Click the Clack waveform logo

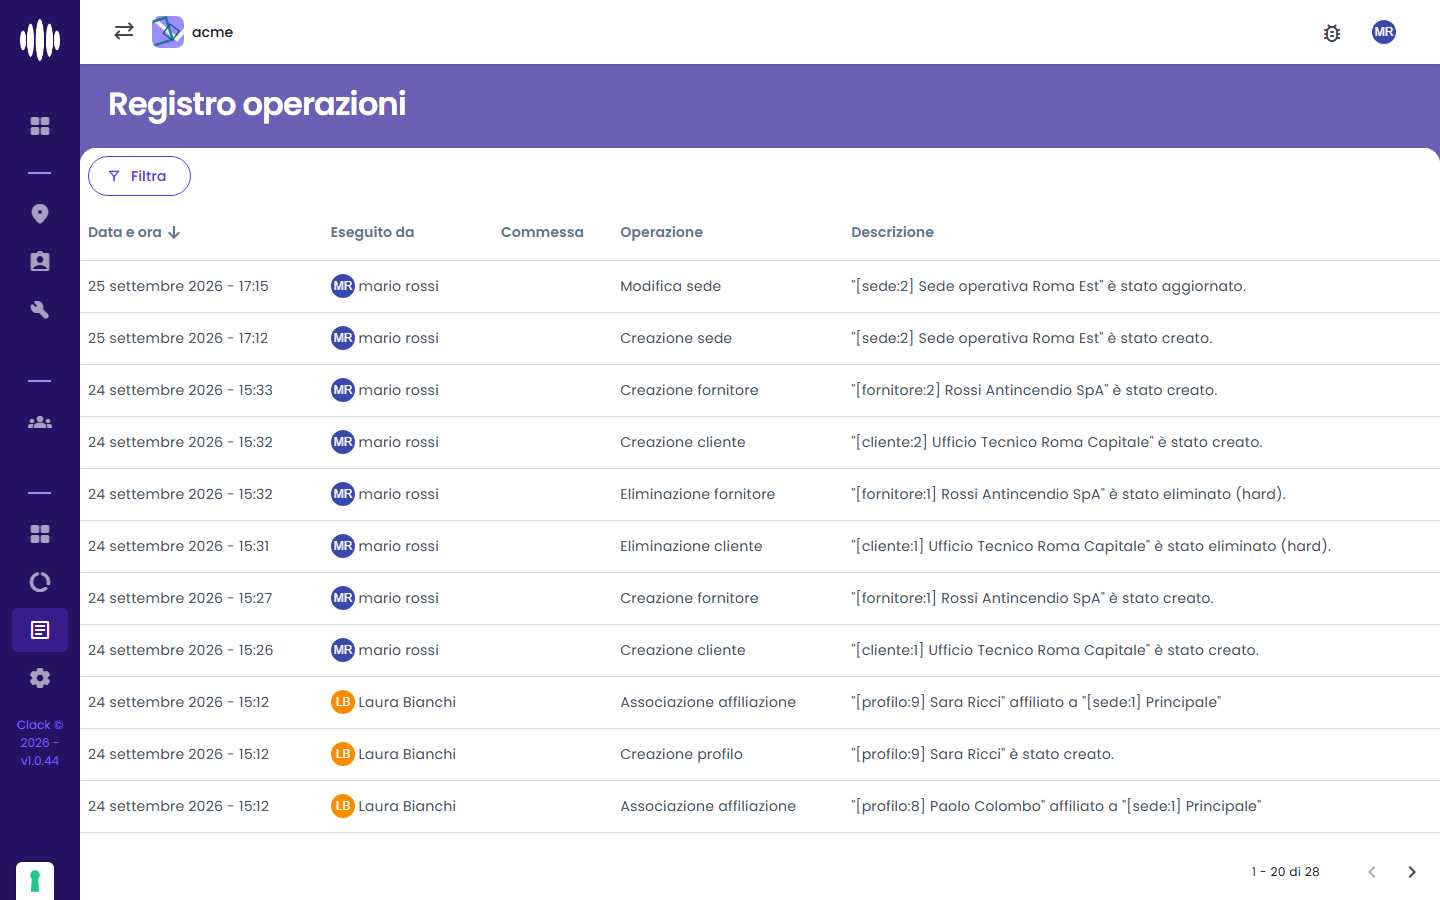[40, 40]
